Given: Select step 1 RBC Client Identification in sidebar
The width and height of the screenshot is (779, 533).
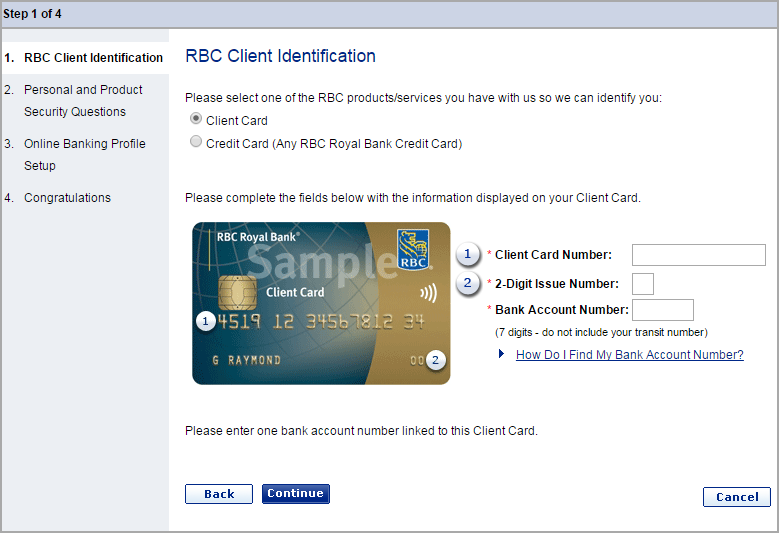Looking at the screenshot, I should (93, 58).
